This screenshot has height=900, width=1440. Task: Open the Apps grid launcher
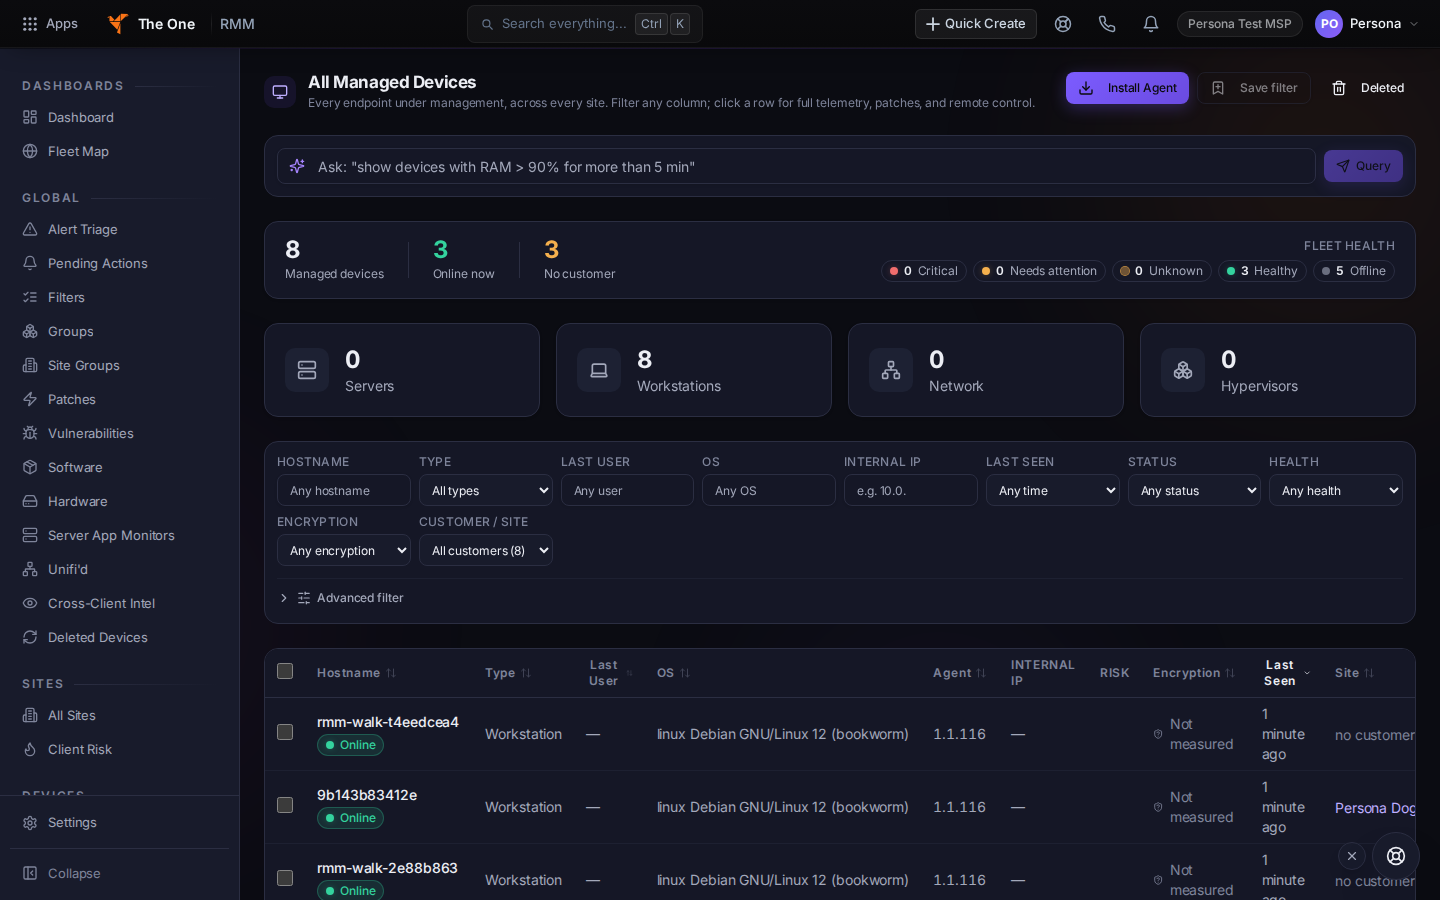pos(49,24)
